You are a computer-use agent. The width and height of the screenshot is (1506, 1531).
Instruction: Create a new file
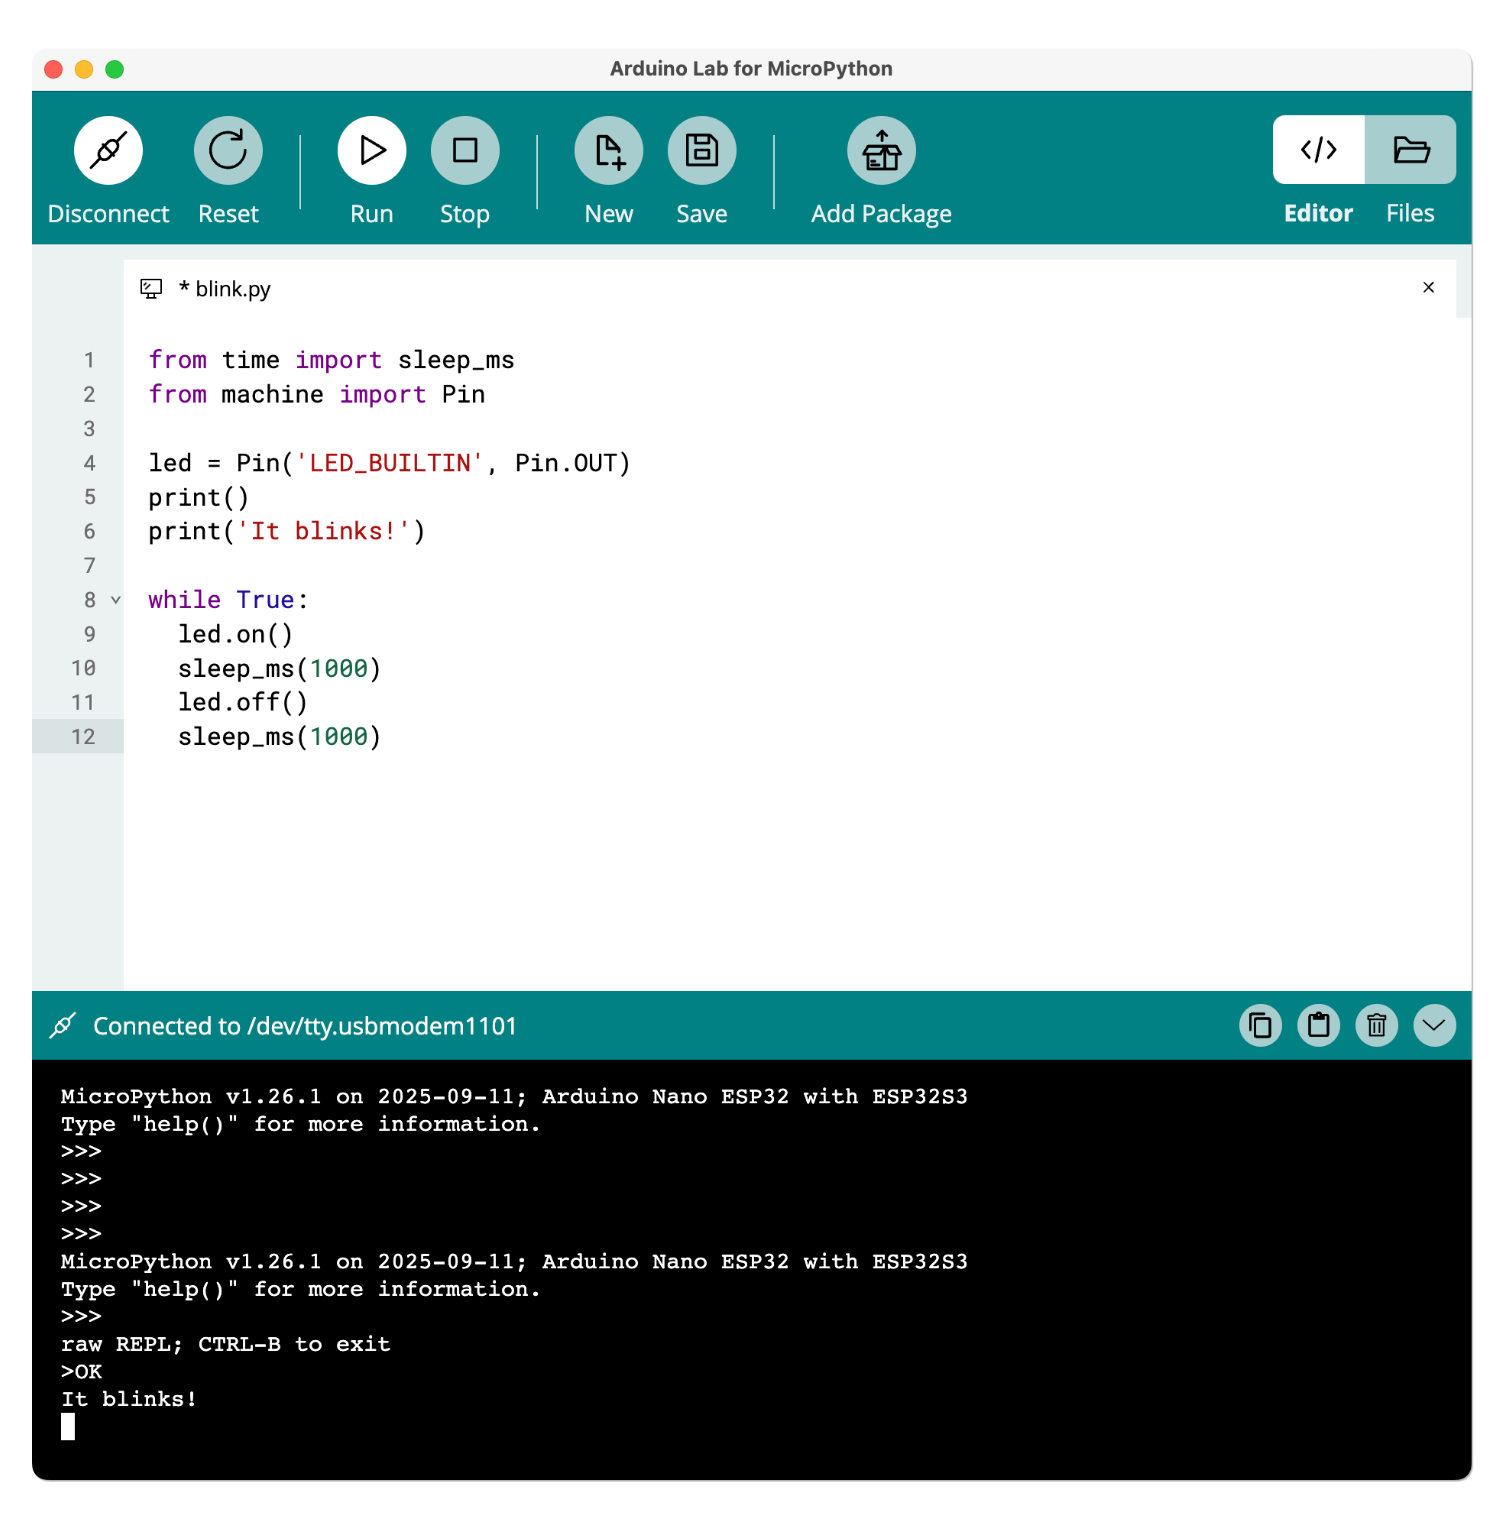pos(609,151)
